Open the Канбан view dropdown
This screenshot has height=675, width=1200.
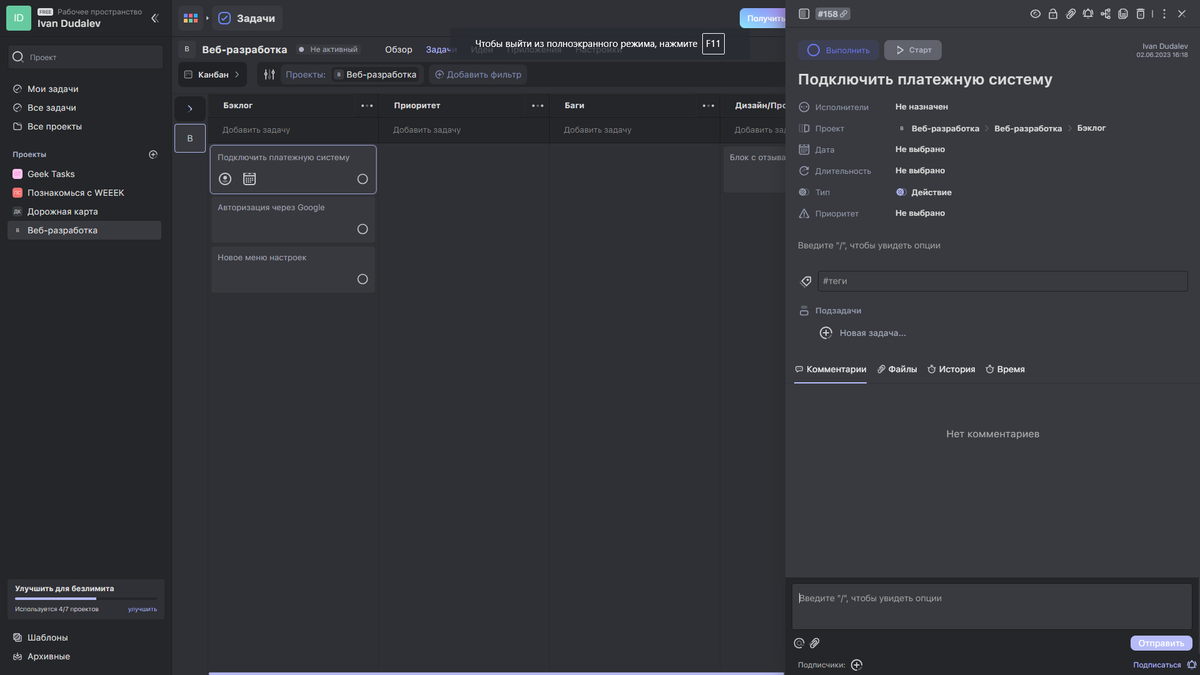(212, 74)
